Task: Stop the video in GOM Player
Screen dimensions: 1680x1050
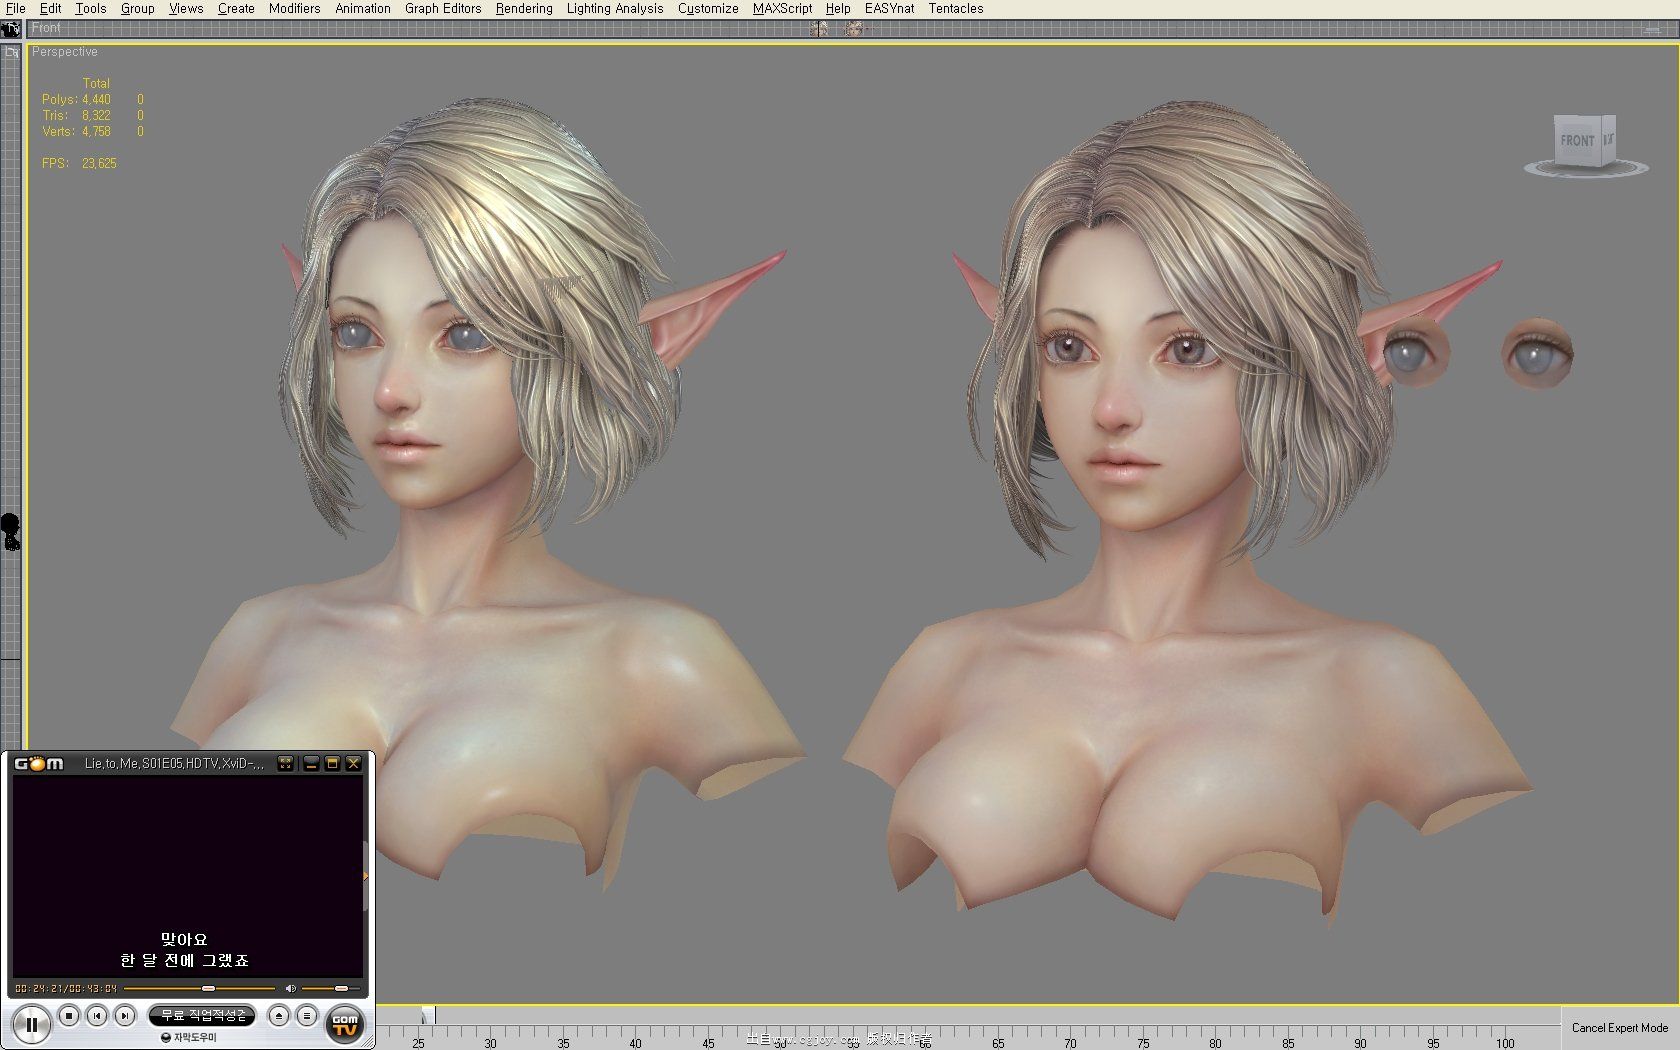Action: 69,1016
